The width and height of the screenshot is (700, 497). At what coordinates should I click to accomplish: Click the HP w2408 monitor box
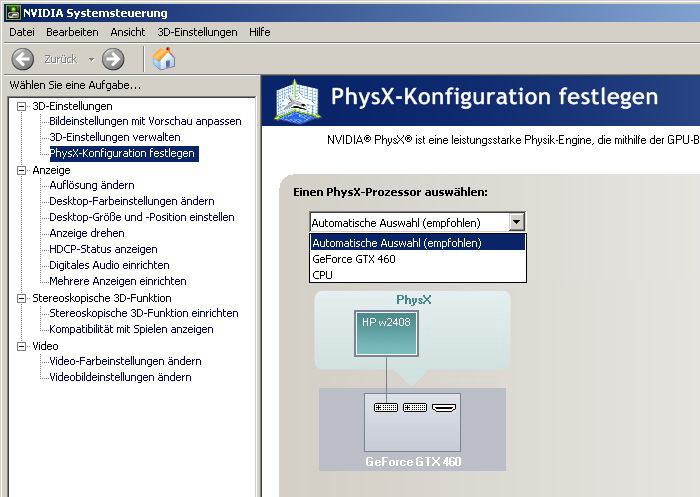[x=386, y=334]
